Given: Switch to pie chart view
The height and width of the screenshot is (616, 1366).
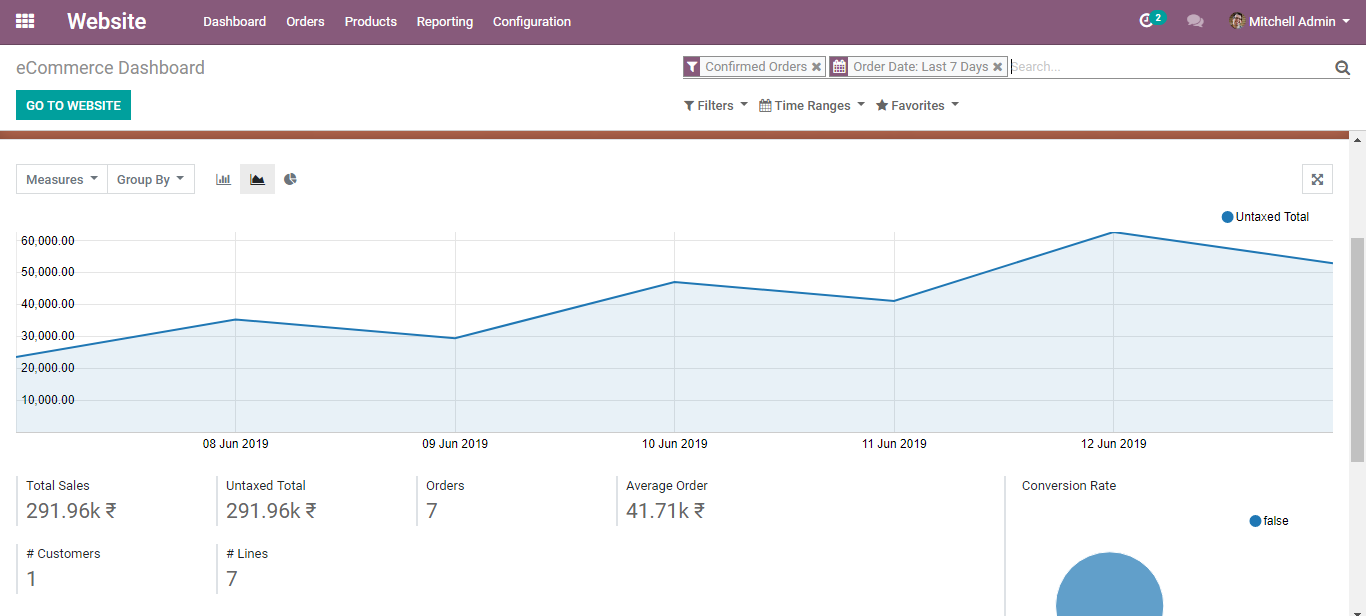Looking at the screenshot, I should click(290, 179).
